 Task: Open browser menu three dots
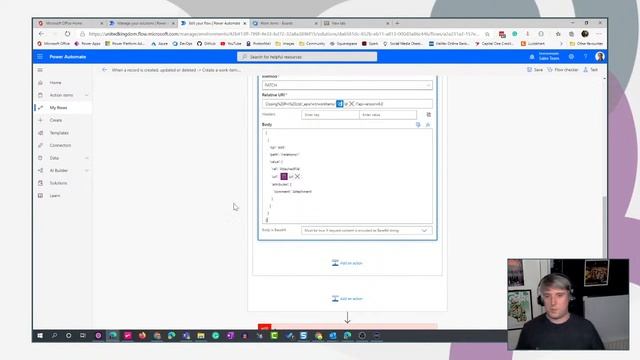pos(599,34)
